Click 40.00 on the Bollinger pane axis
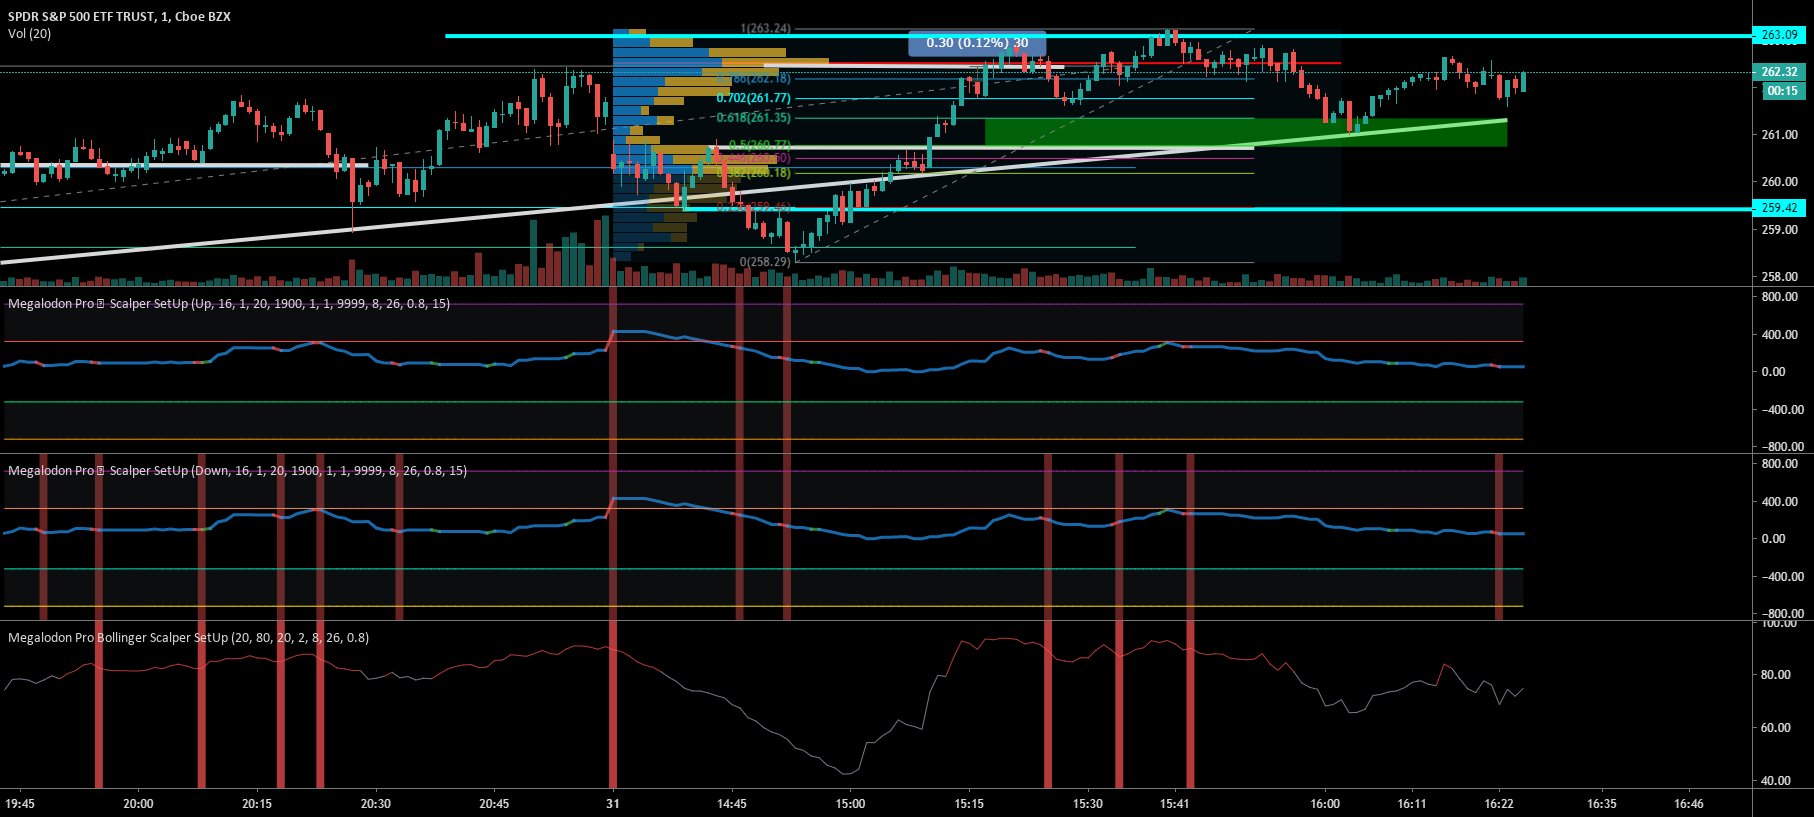 point(1776,781)
